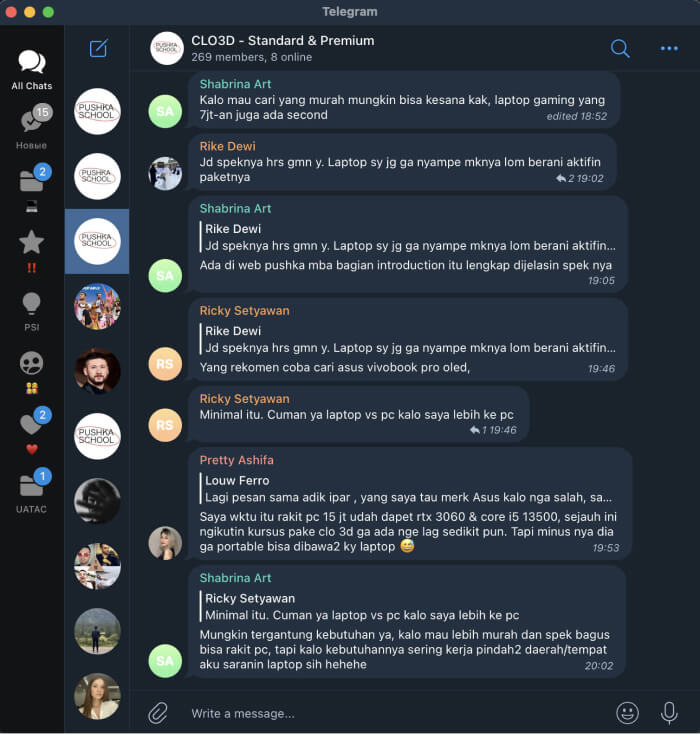Open the UATAC folder

31,492
